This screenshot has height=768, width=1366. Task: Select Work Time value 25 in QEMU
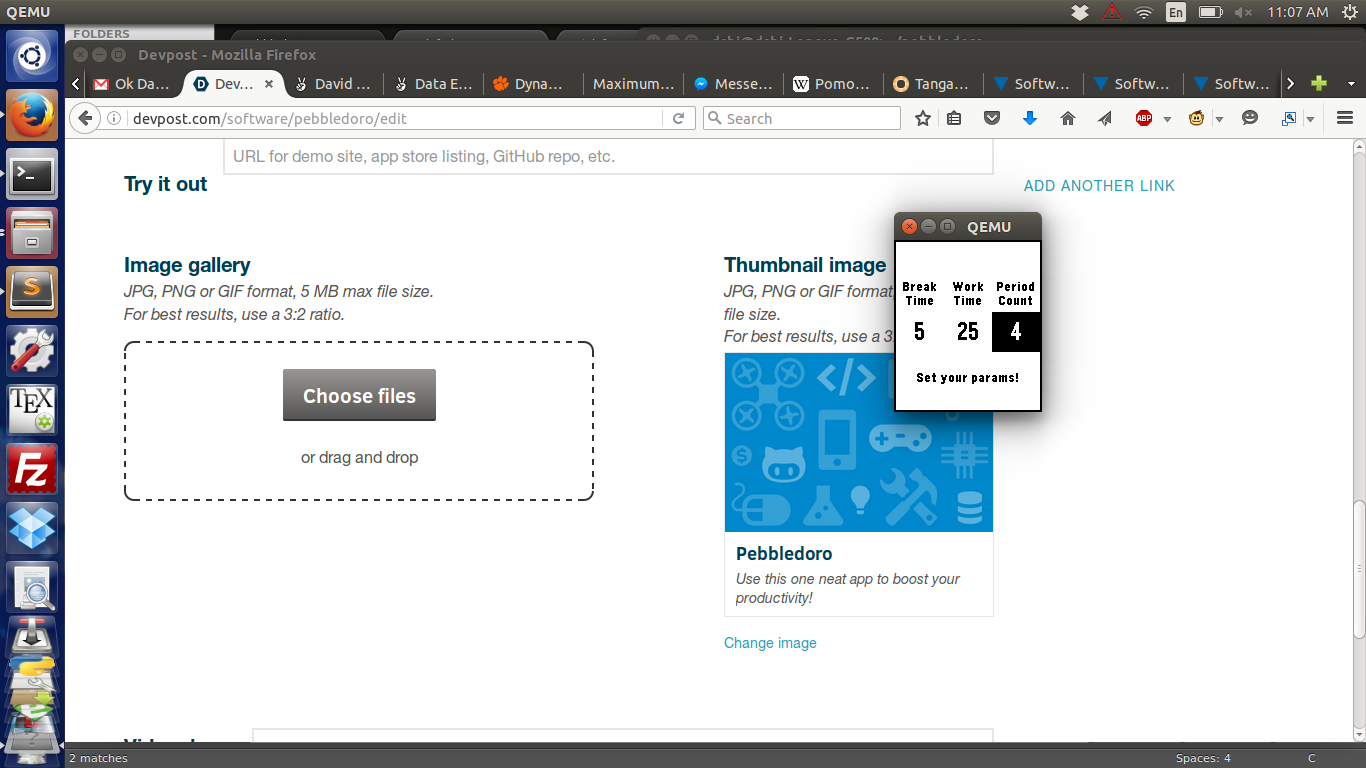tap(967, 331)
